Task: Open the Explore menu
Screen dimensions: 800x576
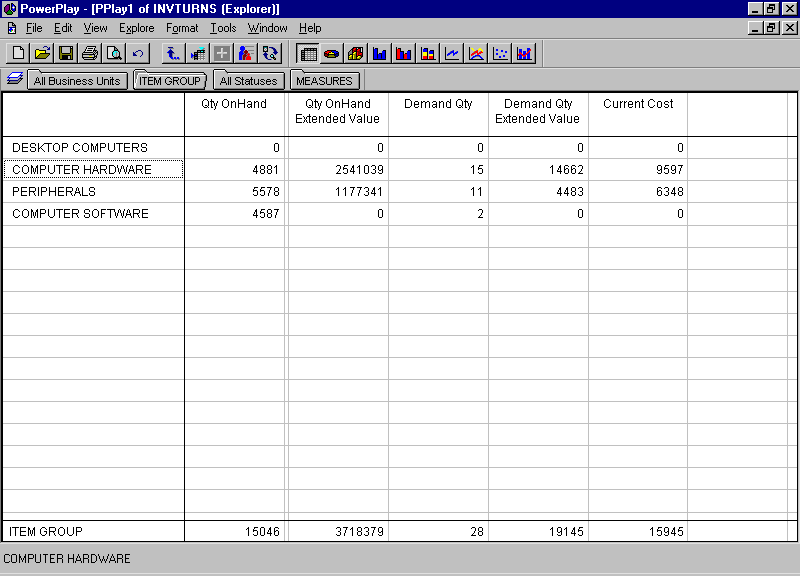Action: [137, 28]
